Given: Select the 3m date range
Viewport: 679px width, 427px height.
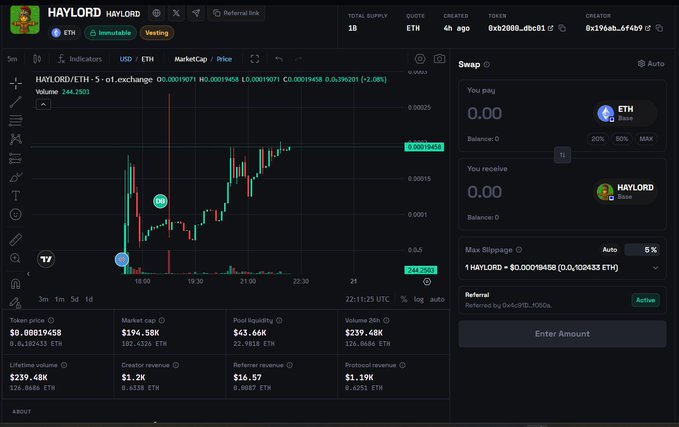Looking at the screenshot, I should pos(43,299).
